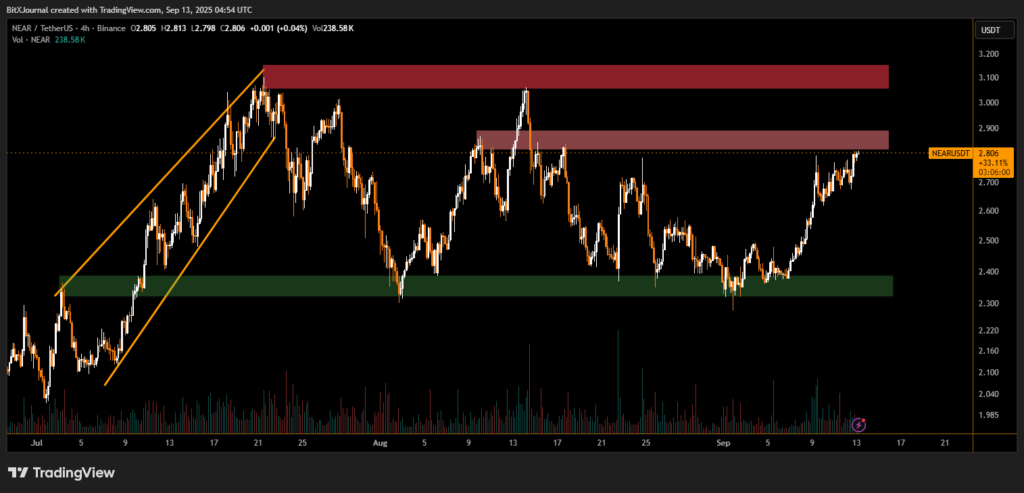Click the purple lightning event icon

tap(858, 424)
